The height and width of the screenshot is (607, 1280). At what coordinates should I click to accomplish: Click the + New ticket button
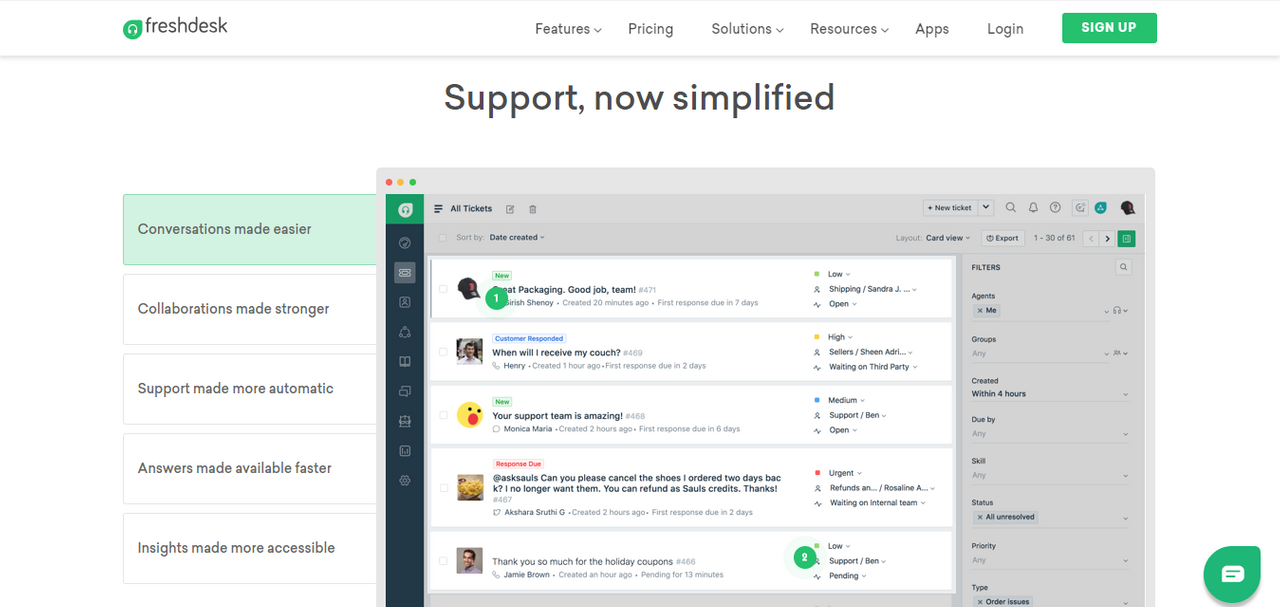pyautogui.click(x=950, y=208)
